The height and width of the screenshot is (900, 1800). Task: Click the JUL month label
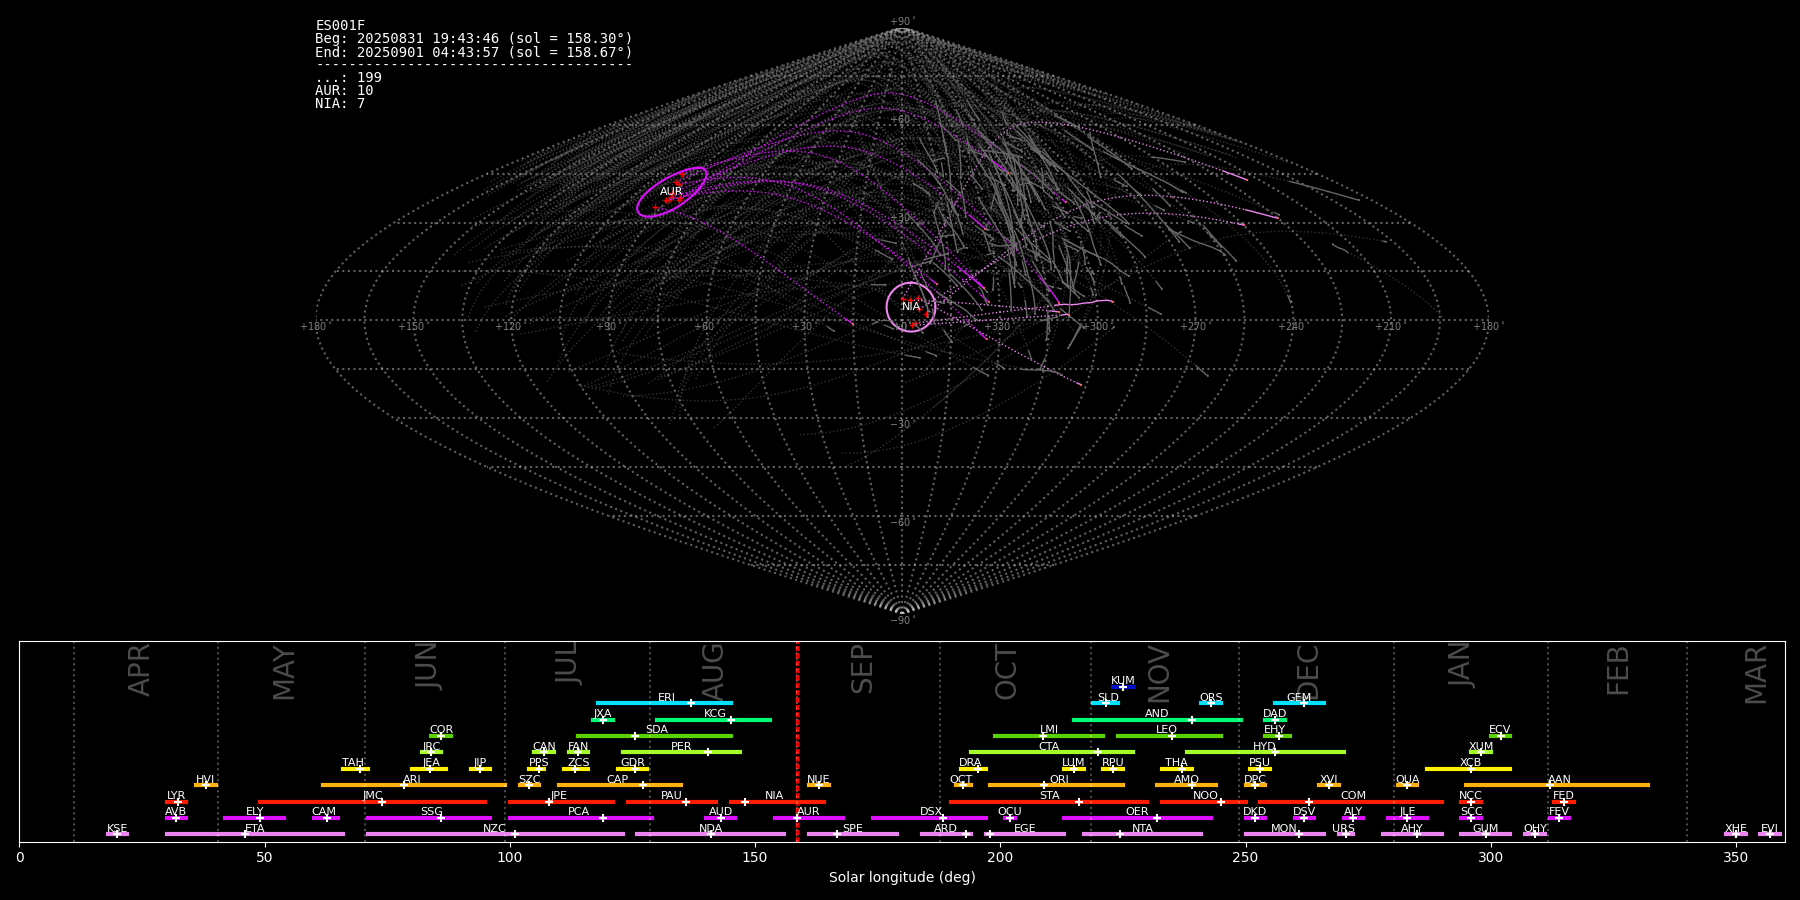click(567, 663)
